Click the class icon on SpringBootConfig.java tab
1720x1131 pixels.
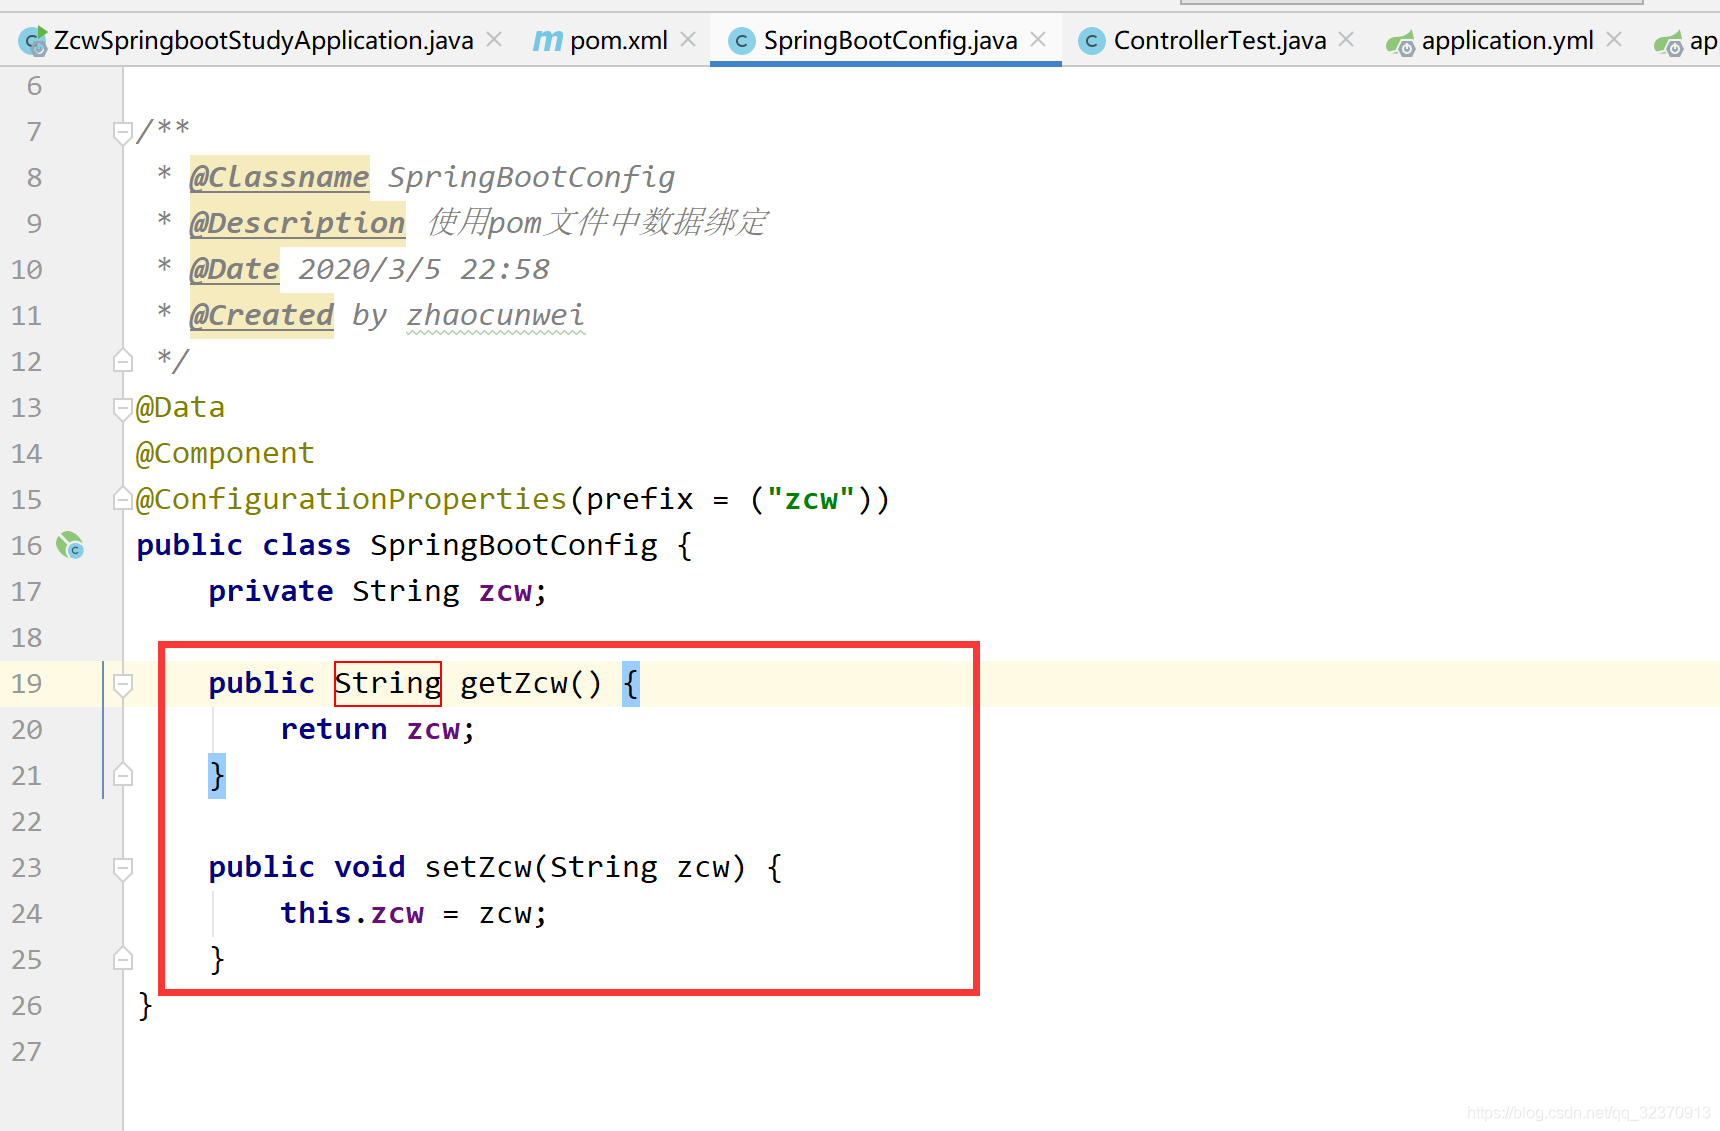[x=741, y=41]
